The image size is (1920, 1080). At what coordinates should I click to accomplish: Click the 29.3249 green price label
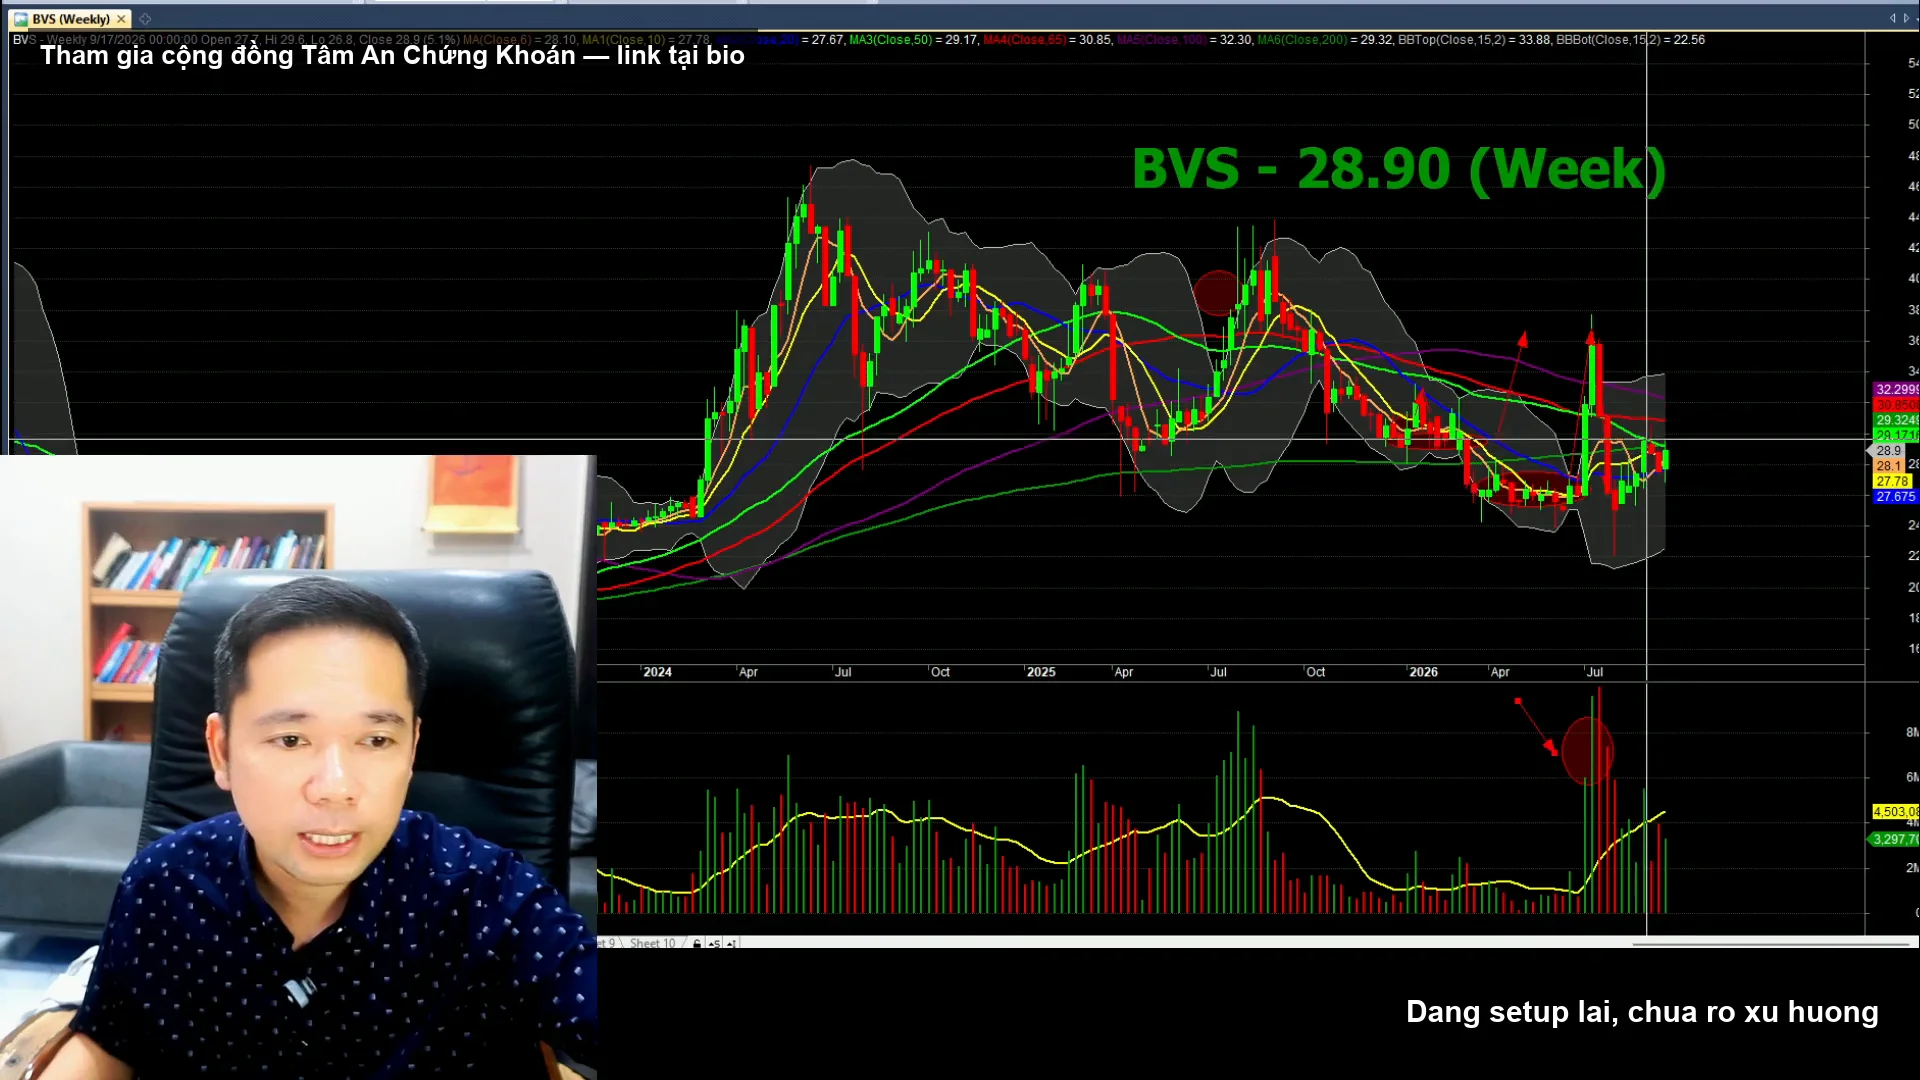pos(1896,420)
